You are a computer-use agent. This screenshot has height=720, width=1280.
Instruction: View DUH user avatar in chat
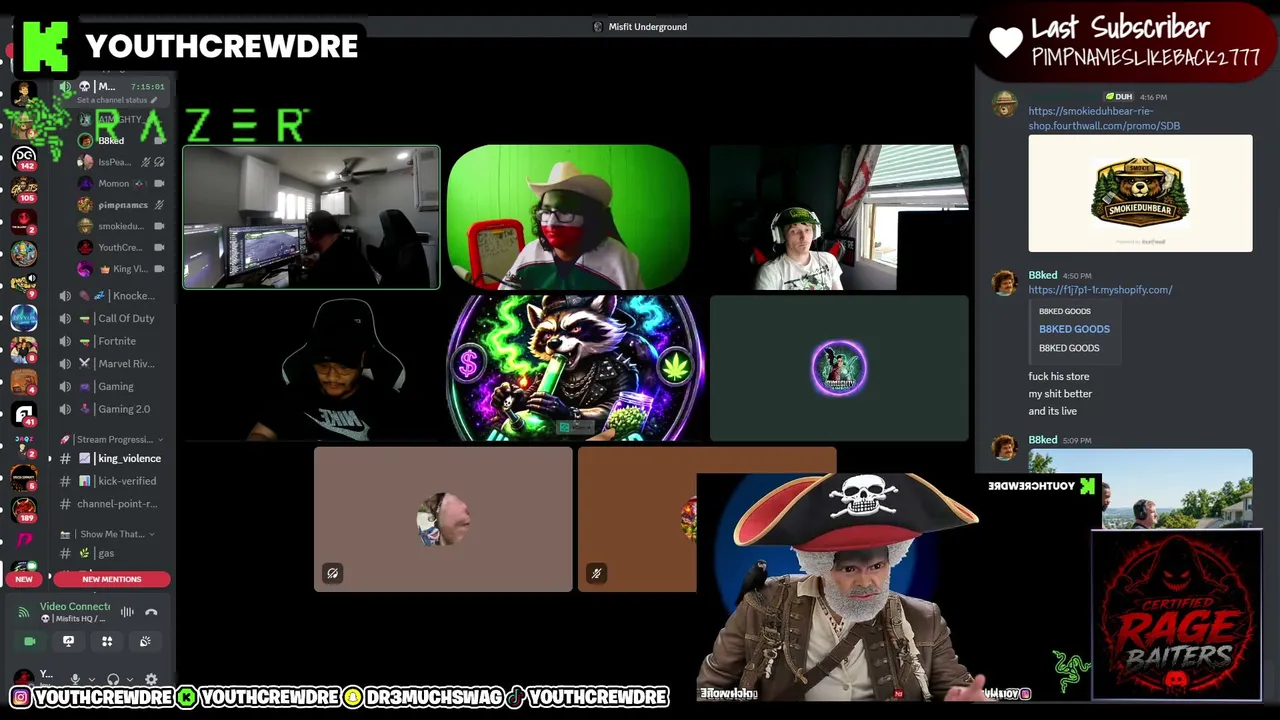(1004, 104)
